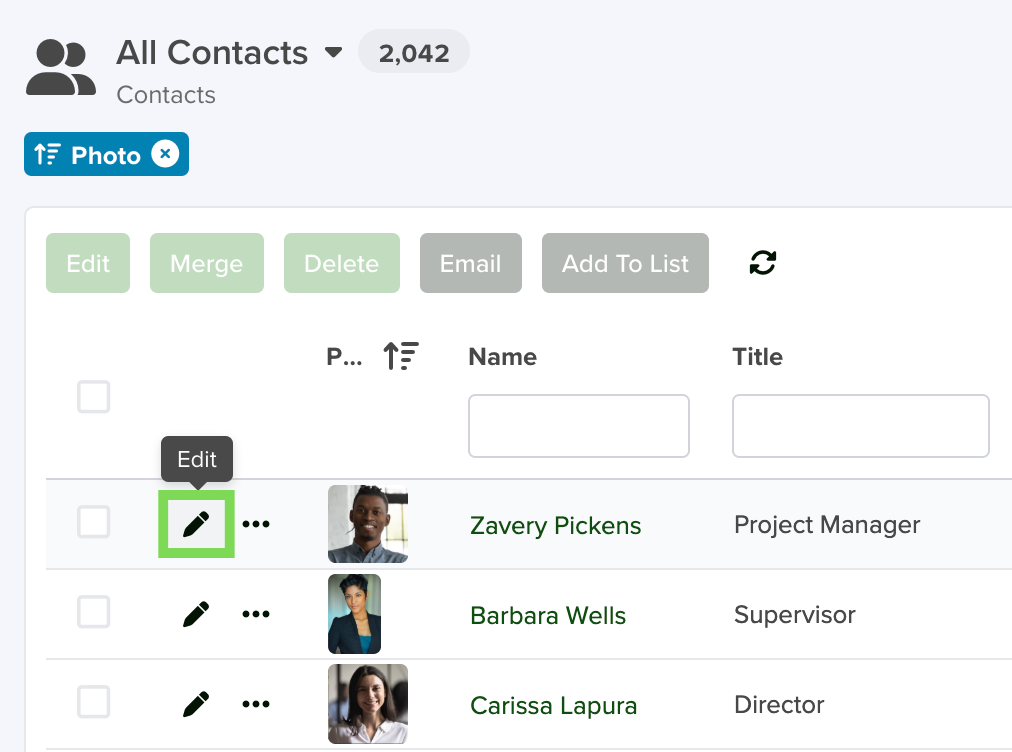Image resolution: width=1012 pixels, height=752 pixels.
Task: Check the box for Zavery Pickens
Action: pyautogui.click(x=94, y=522)
